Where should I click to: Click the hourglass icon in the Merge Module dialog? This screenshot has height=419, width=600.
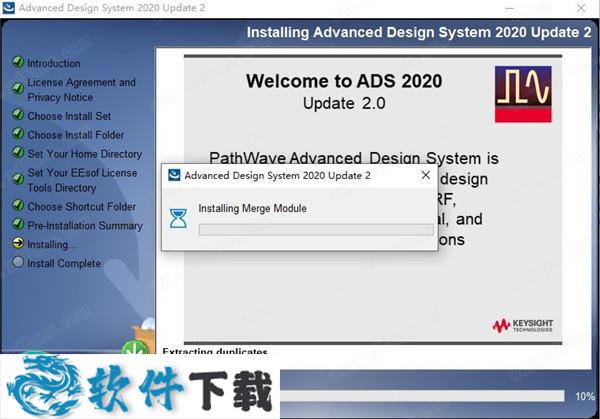coord(178,218)
